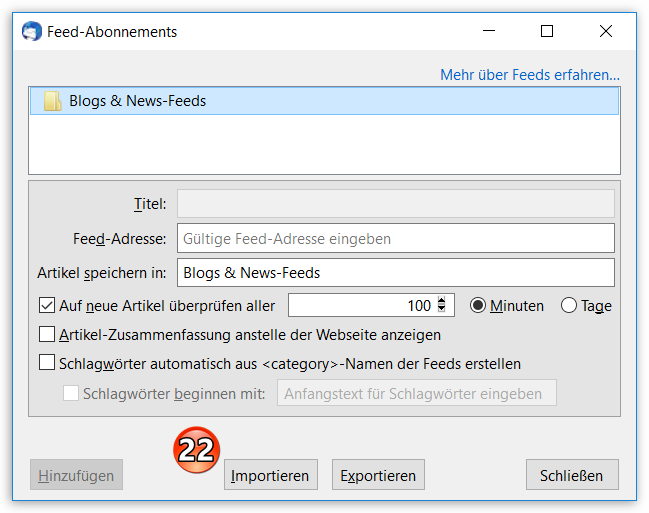Select the Tage radio button
Screen dimensions: 649x513
click(569, 306)
